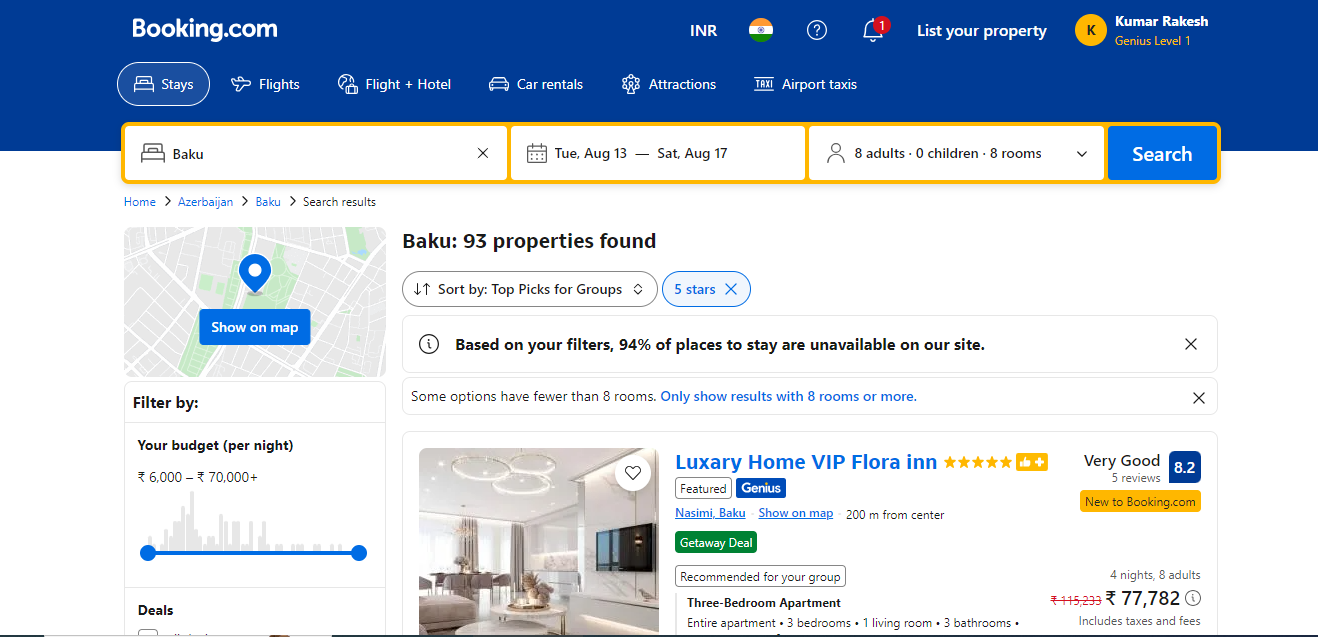Expand the 8 adults, 8 rooms guest selector
This screenshot has height=637, width=1318.
click(956, 153)
